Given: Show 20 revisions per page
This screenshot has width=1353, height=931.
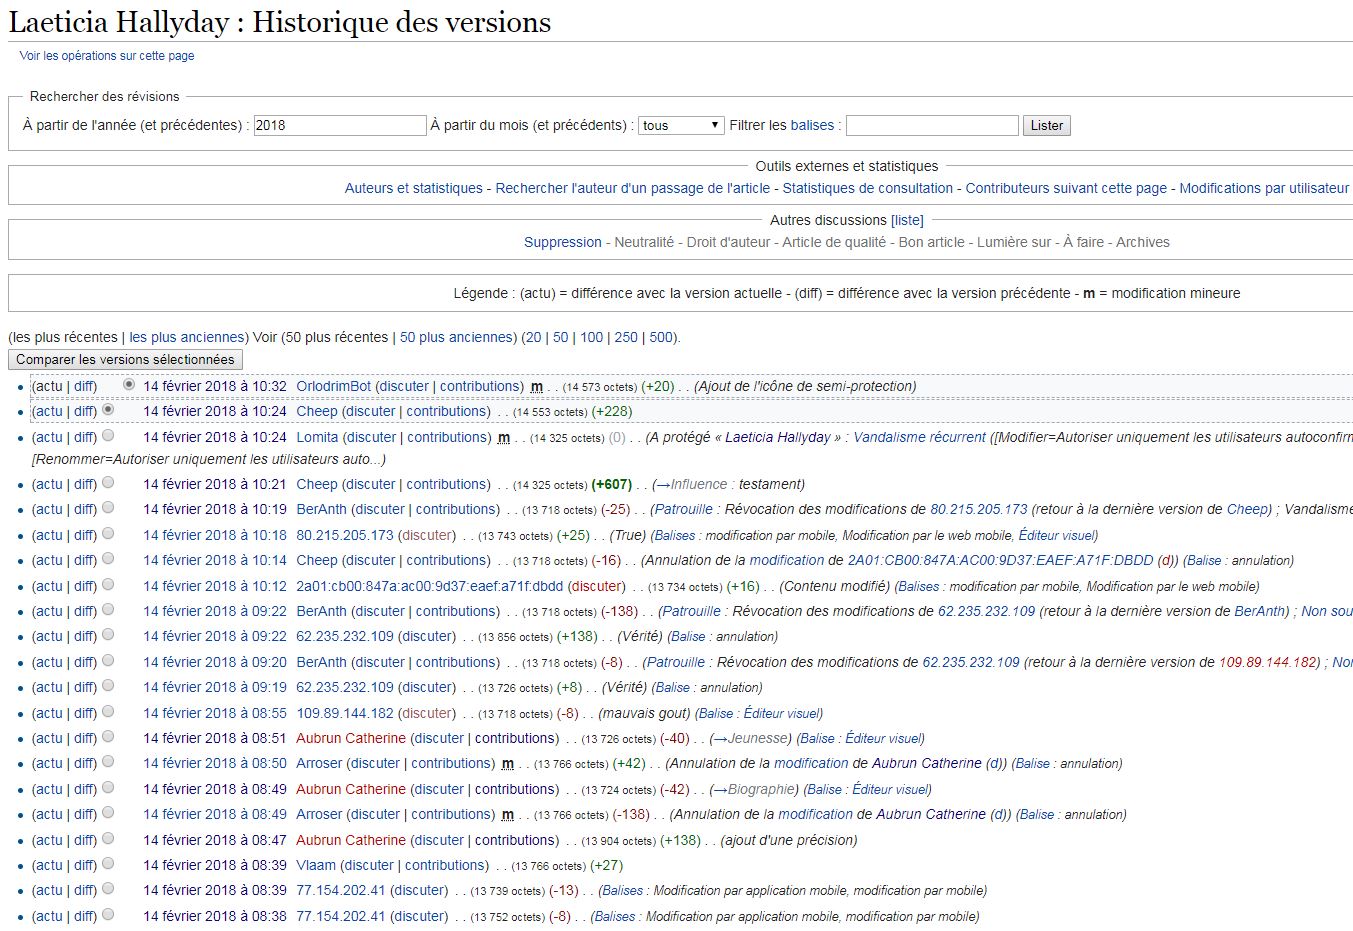Looking at the screenshot, I should 533,337.
